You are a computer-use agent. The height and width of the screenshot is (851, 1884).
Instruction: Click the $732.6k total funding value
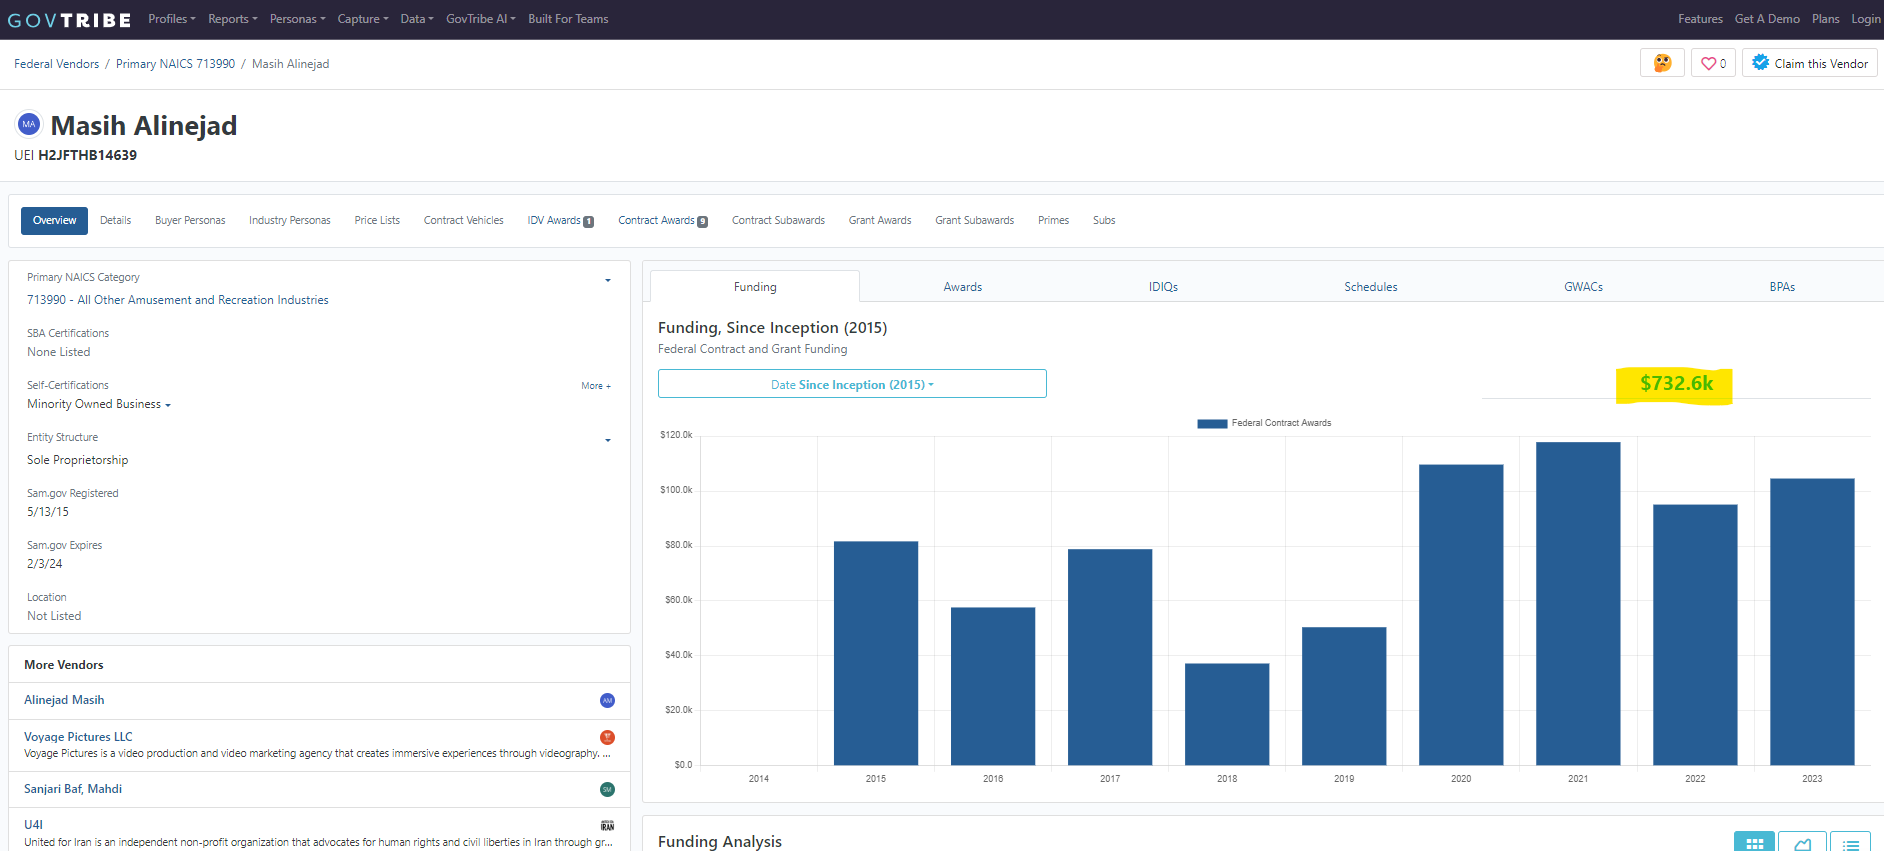1676,384
